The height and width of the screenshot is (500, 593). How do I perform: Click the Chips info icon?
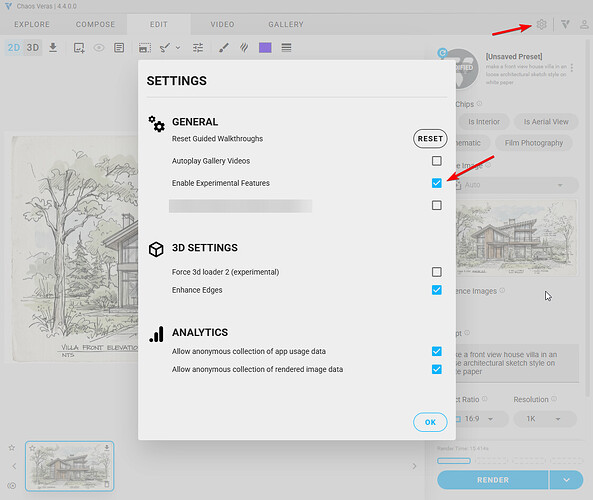pos(479,103)
